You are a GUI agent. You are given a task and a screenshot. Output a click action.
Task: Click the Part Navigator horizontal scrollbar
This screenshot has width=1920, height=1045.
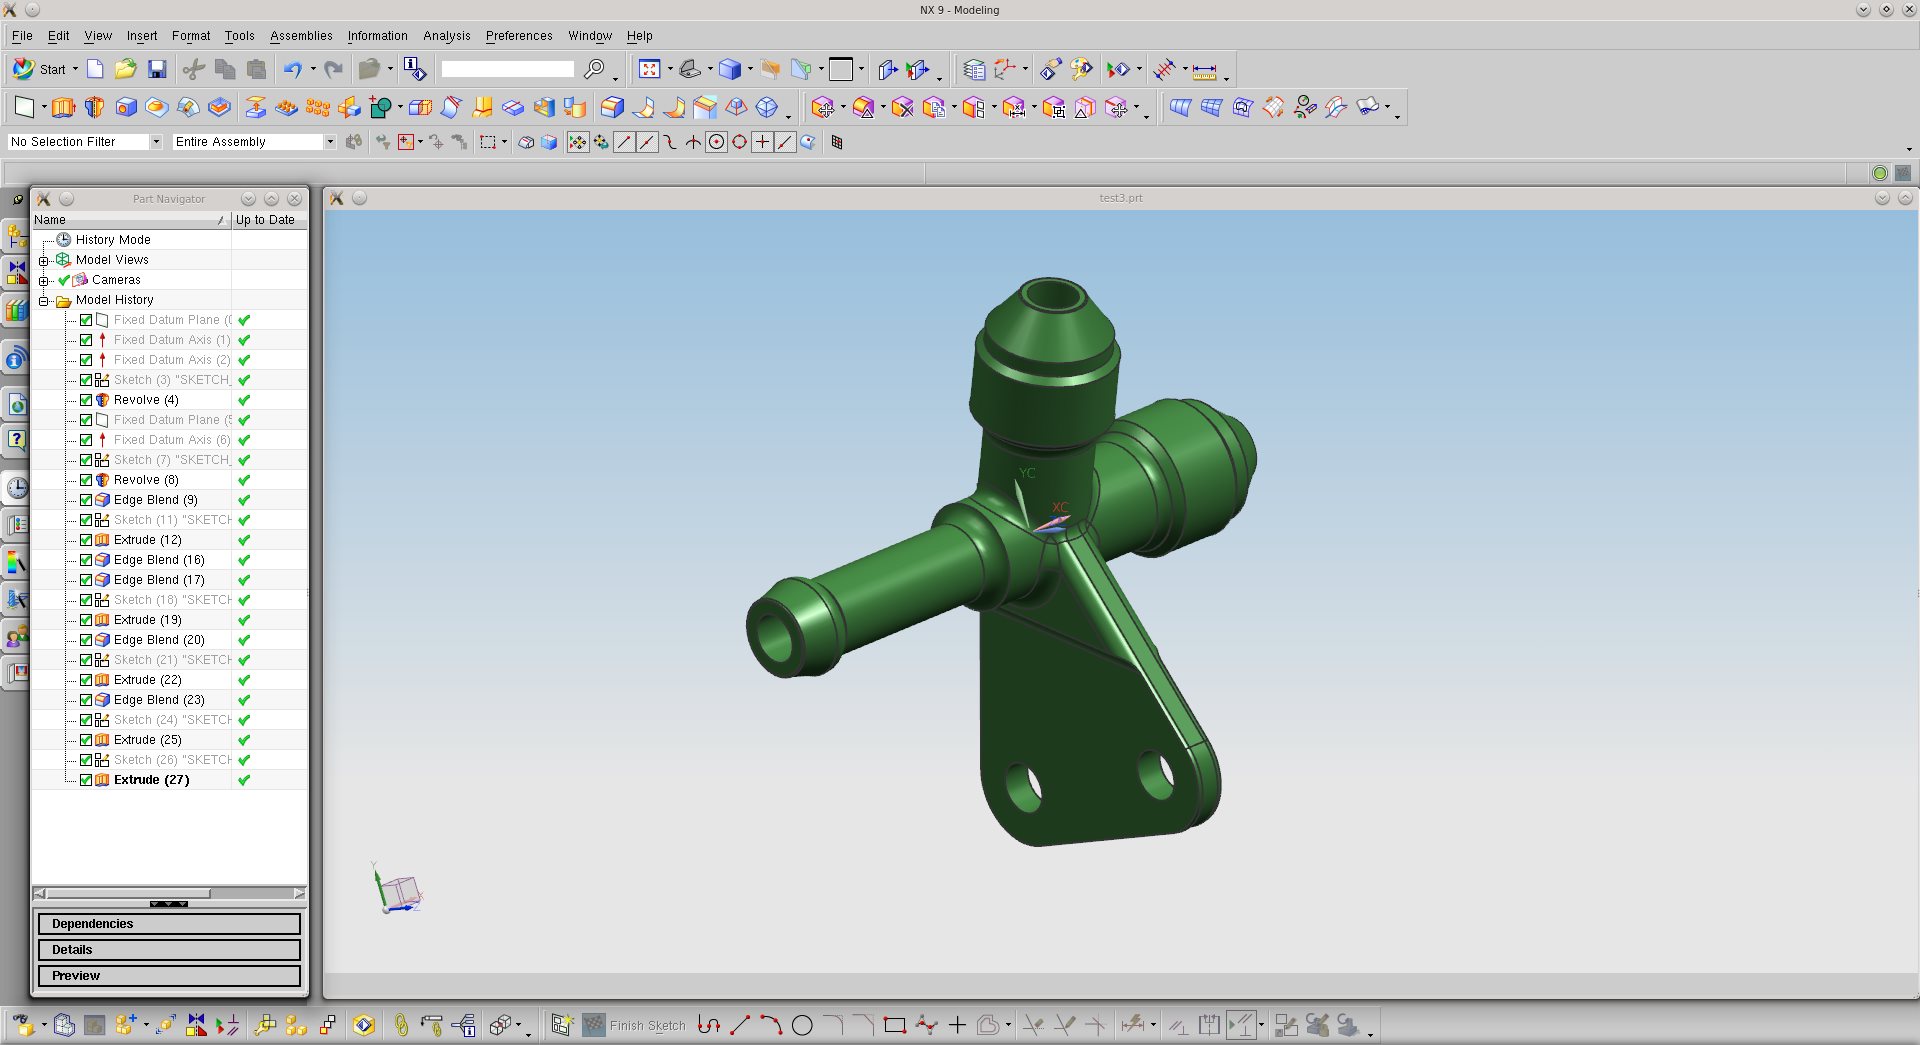(169, 893)
